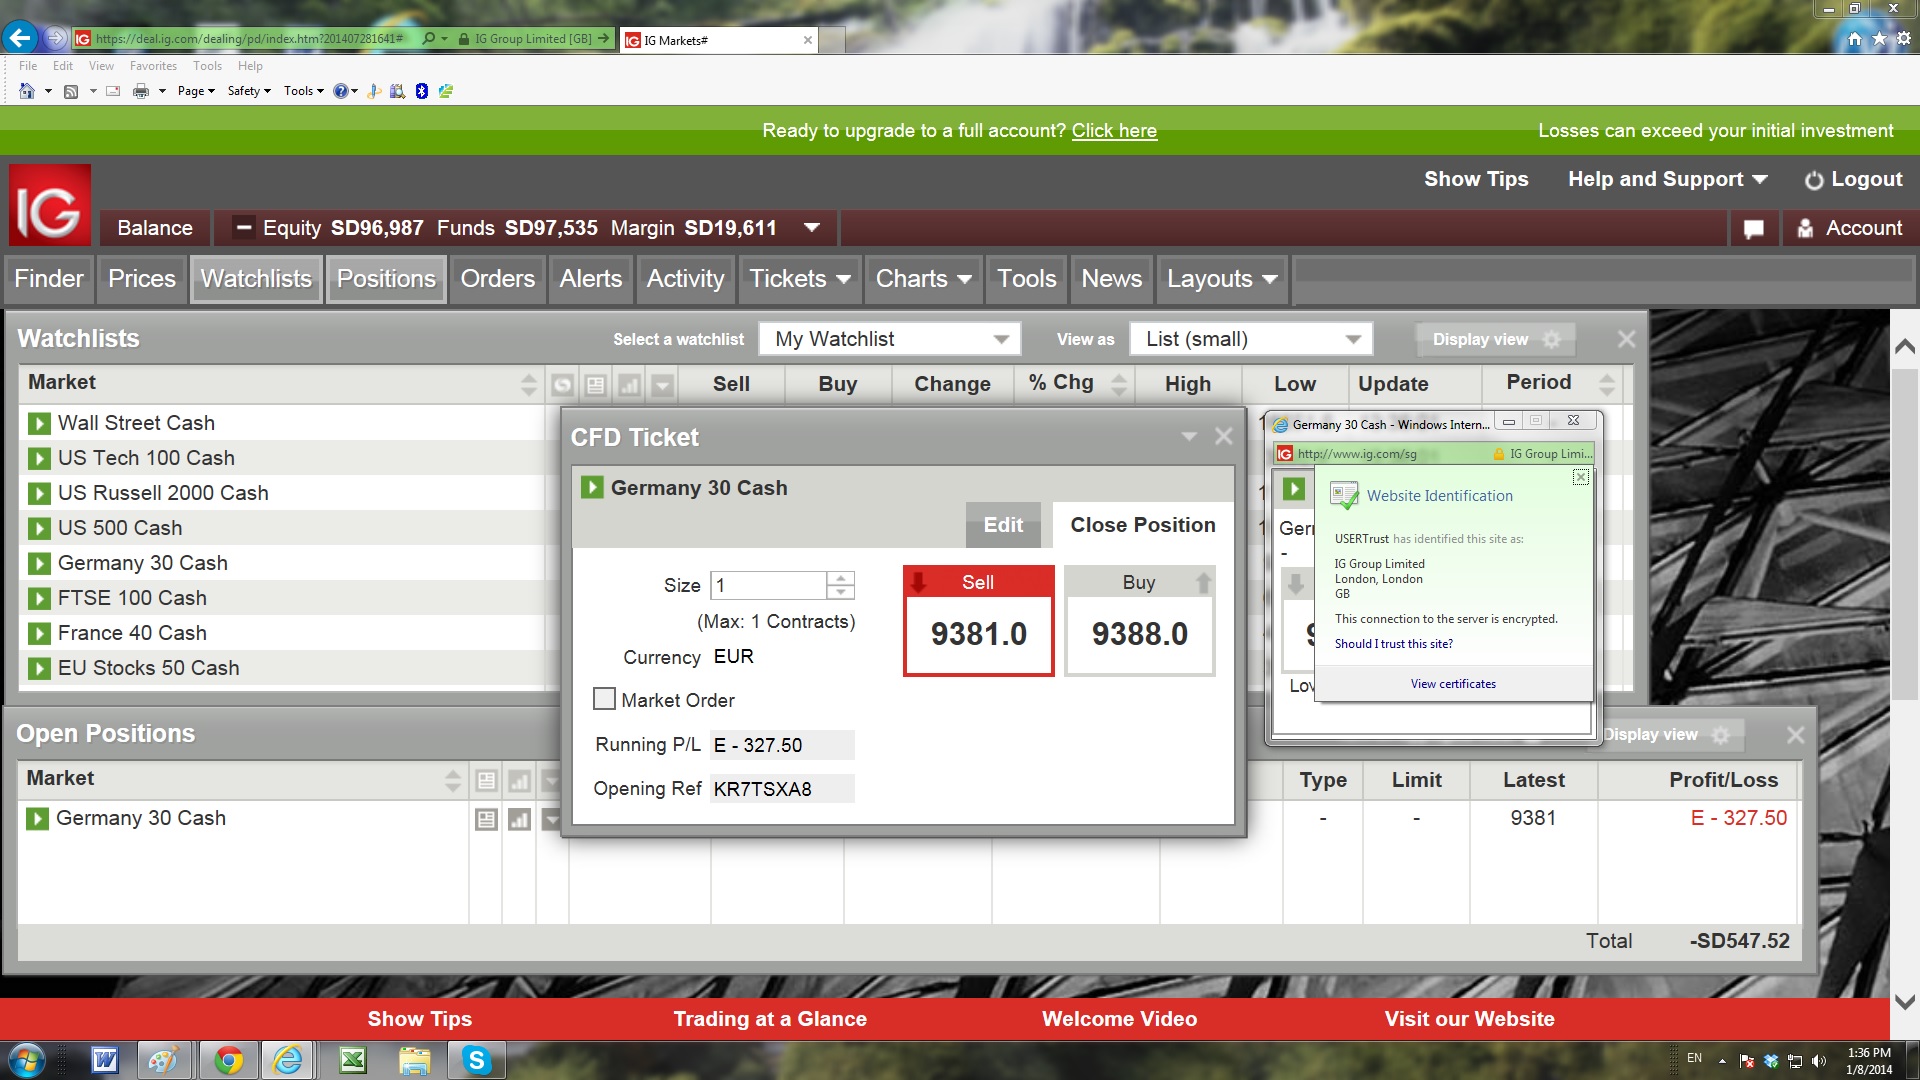This screenshot has height=1080, width=1920.
Task: Open the News tab
Action: [x=1111, y=279]
